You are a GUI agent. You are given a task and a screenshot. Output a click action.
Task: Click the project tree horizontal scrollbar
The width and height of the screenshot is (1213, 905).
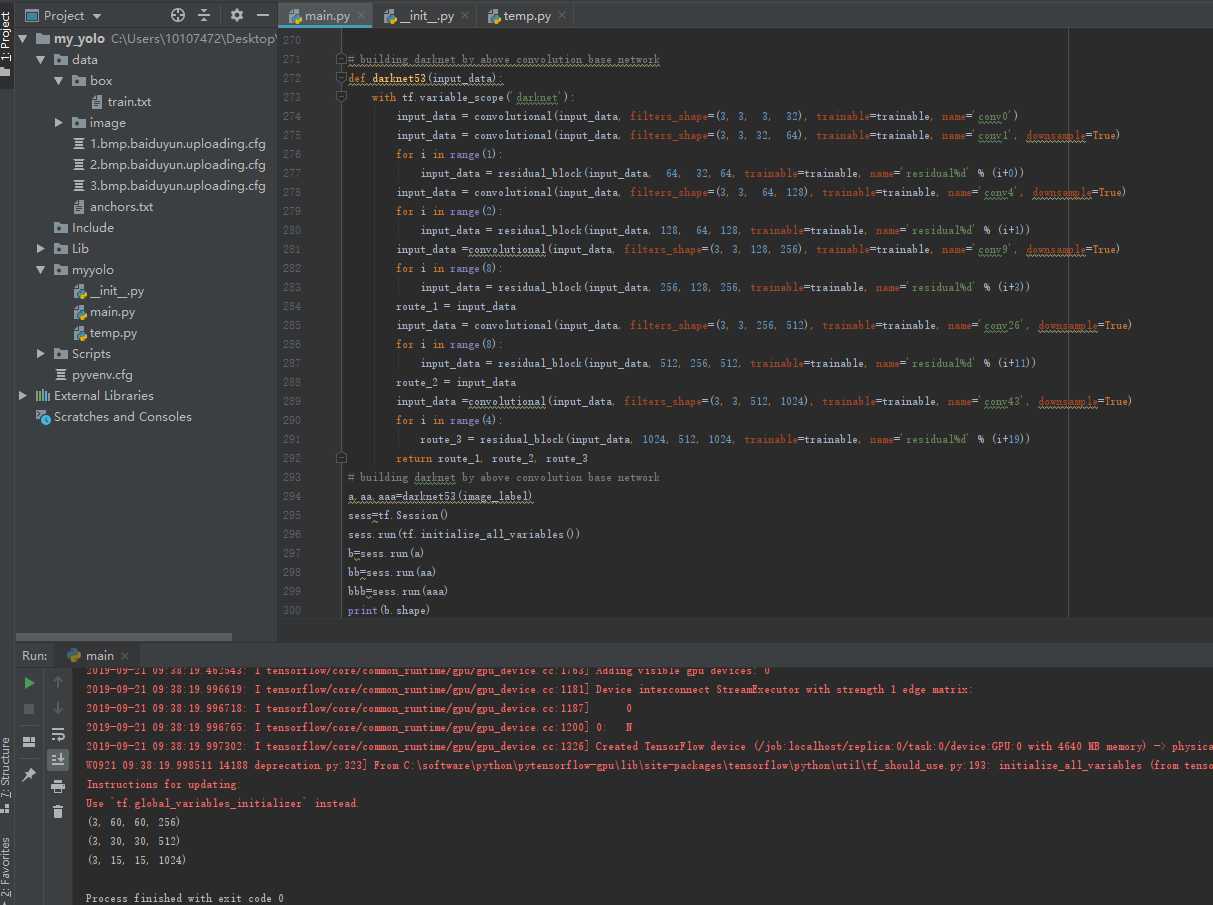point(124,636)
